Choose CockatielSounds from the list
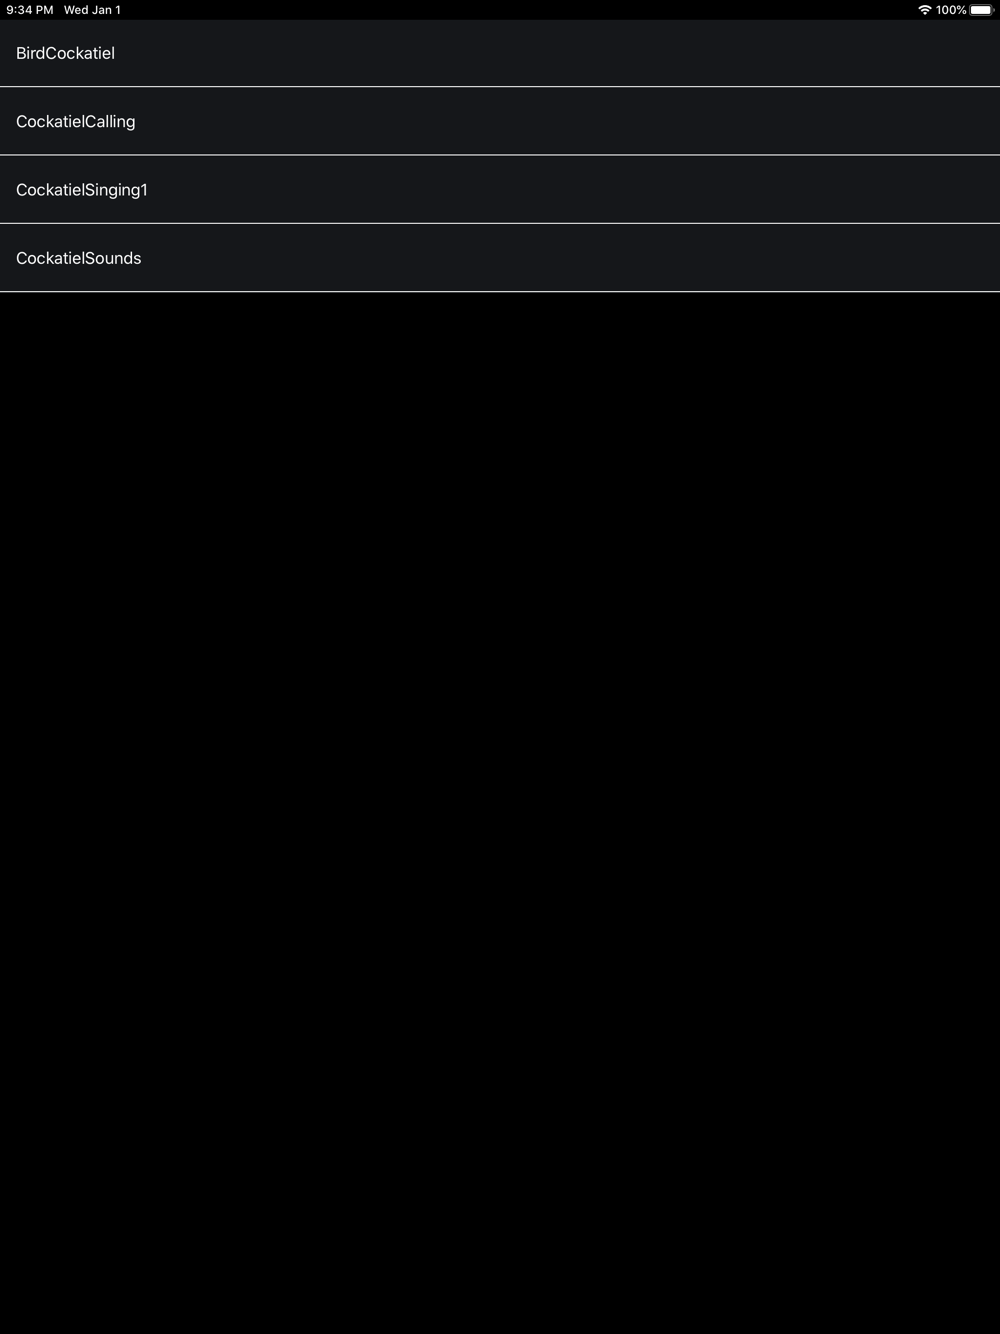This screenshot has width=1000, height=1334. [500, 258]
